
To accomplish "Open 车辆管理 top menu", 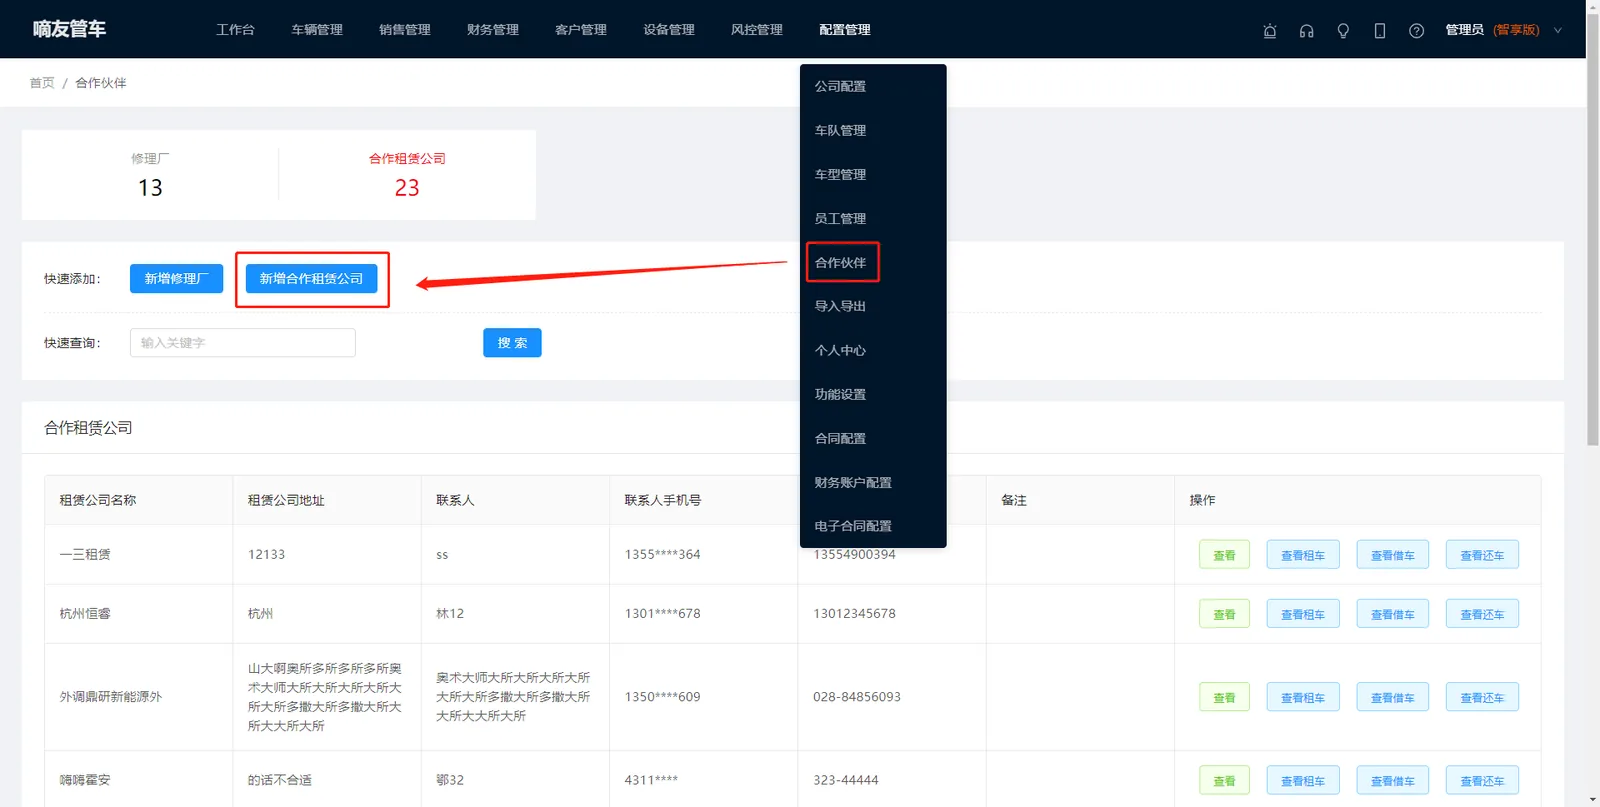I will pos(317,30).
